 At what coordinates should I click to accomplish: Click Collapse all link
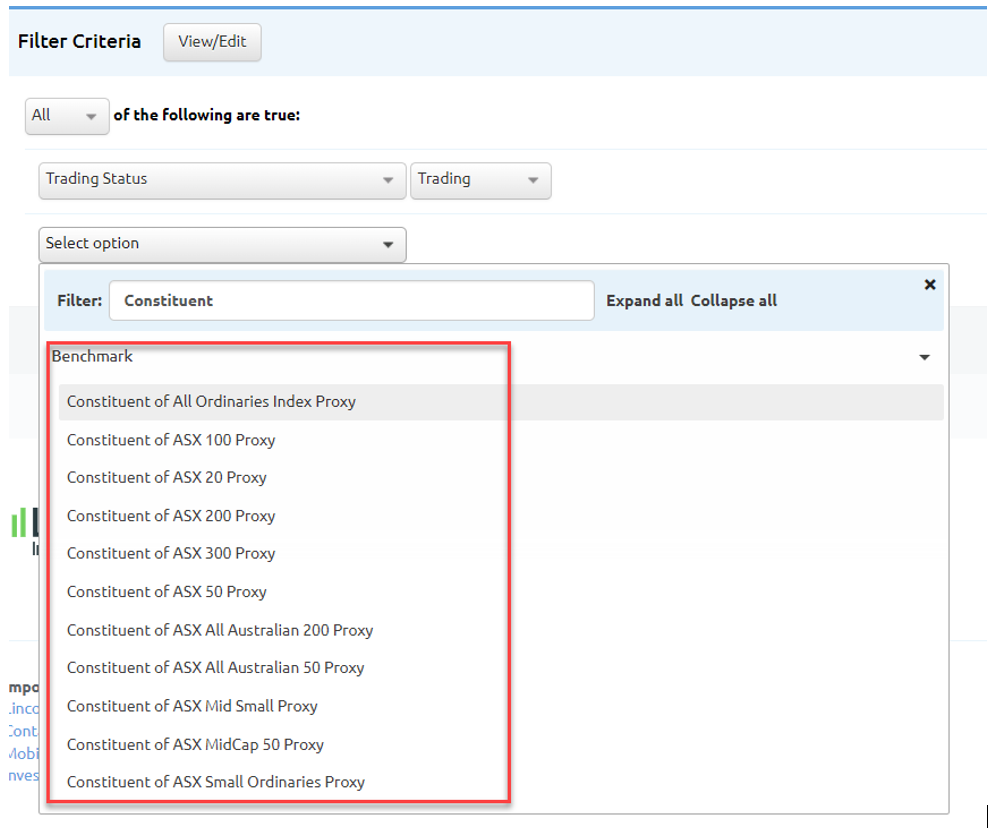click(x=733, y=301)
